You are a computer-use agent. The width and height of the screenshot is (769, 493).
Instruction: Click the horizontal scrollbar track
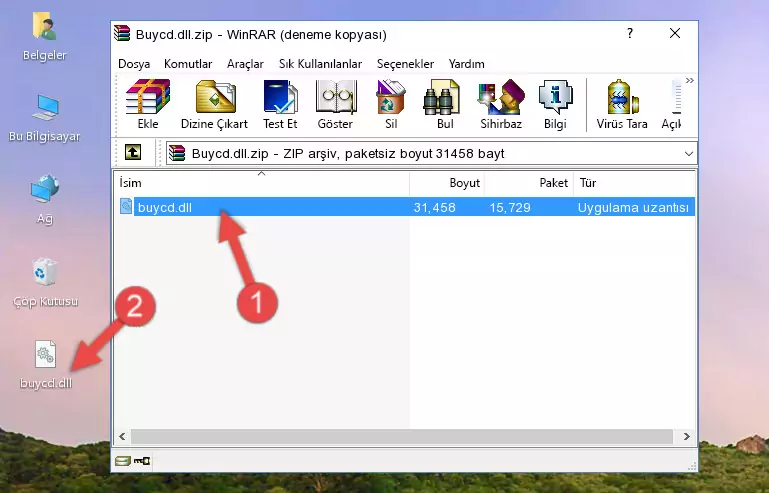402,436
